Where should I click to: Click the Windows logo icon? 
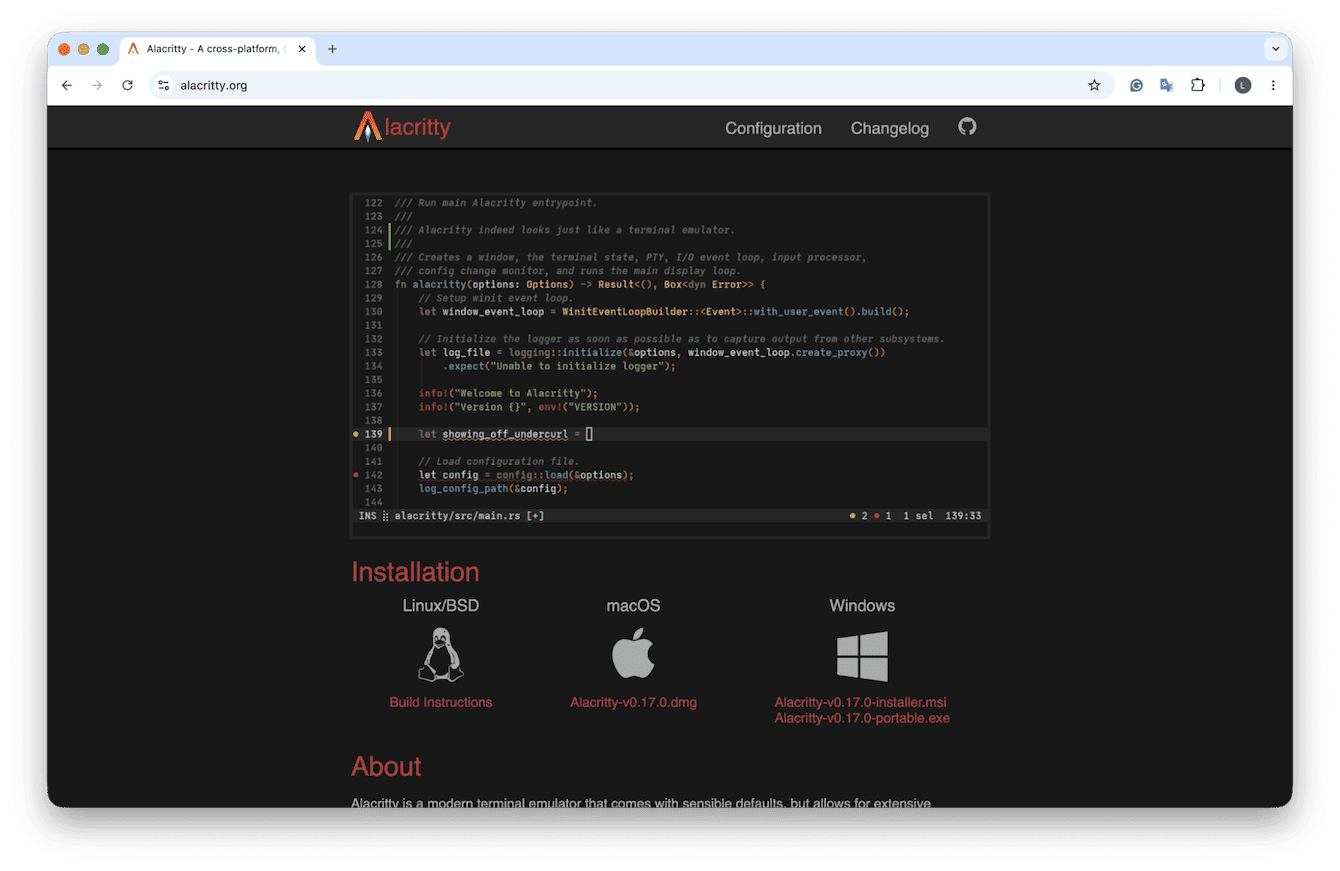(862, 656)
